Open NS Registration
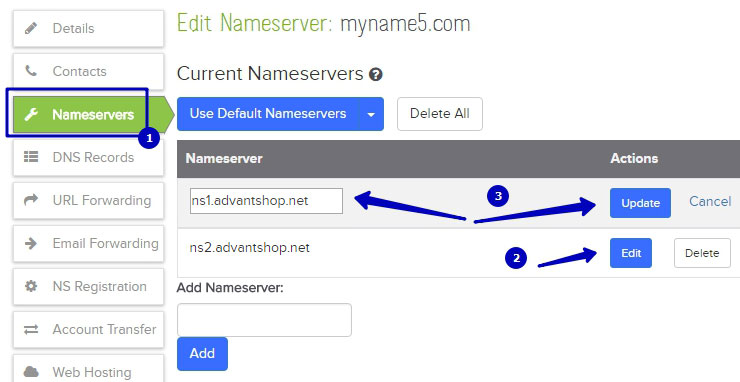 (88, 286)
